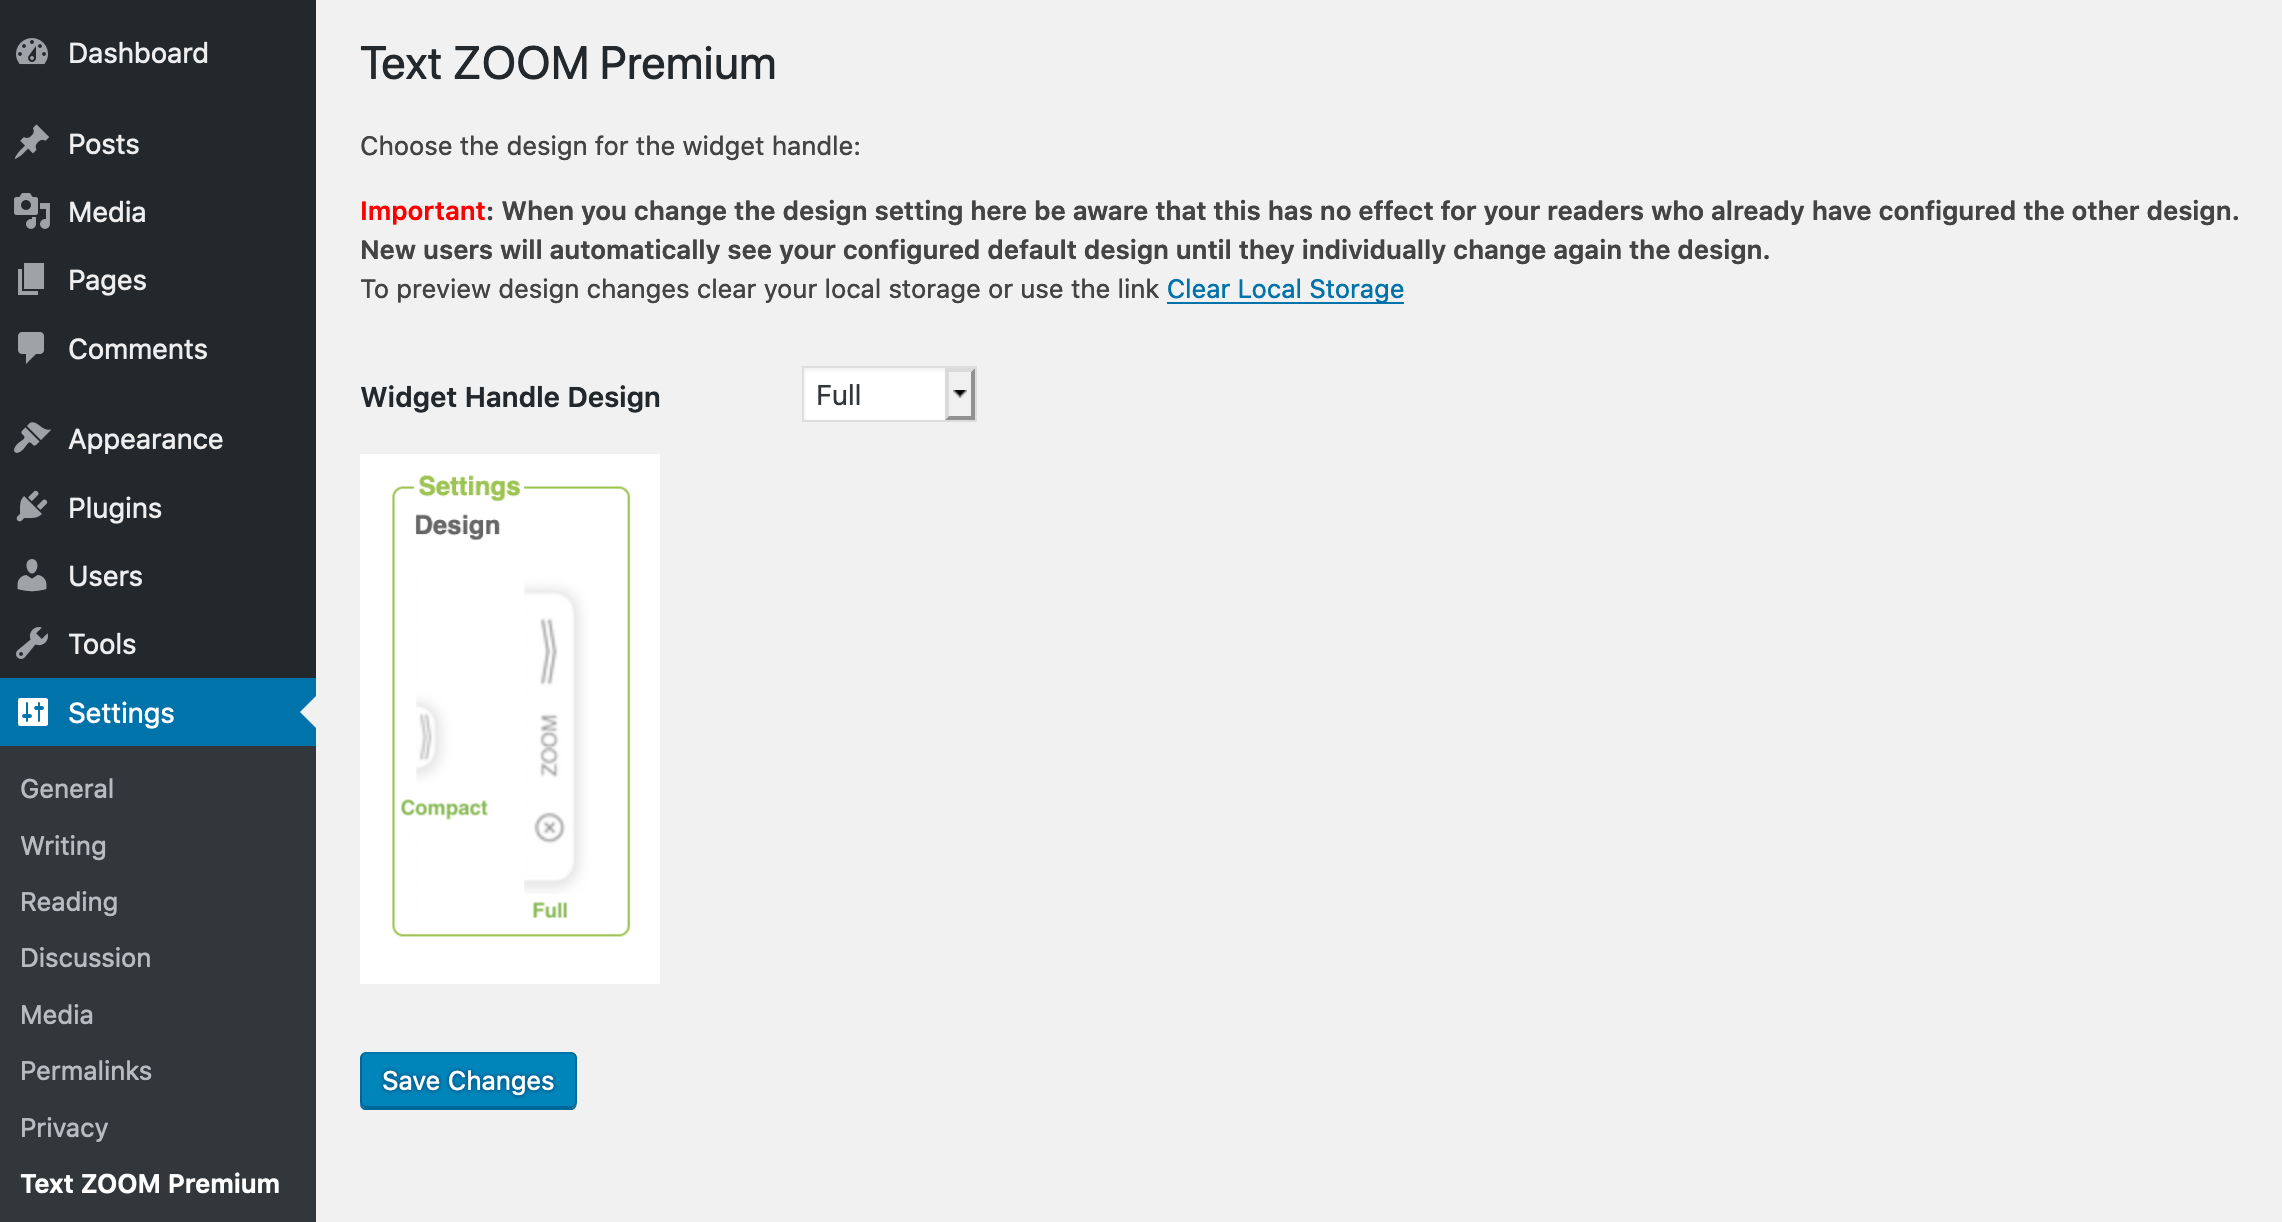Click the green Settings legend in preview
This screenshot has height=1222, width=2282.
(469, 486)
